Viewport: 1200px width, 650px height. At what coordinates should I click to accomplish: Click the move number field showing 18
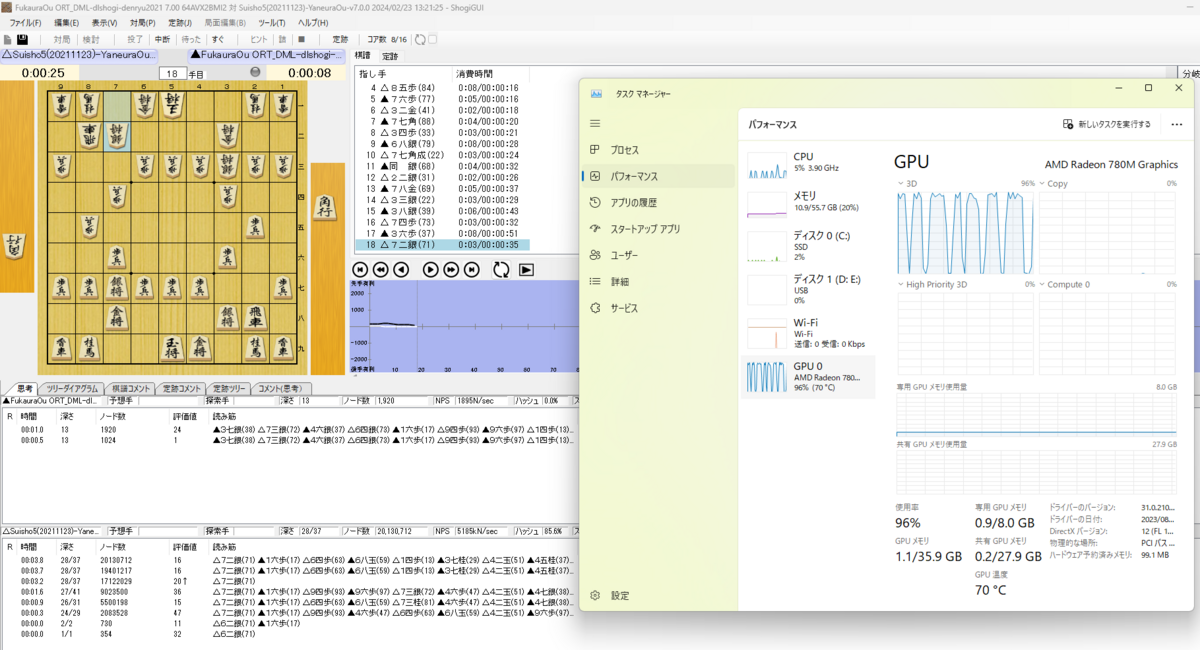172,73
